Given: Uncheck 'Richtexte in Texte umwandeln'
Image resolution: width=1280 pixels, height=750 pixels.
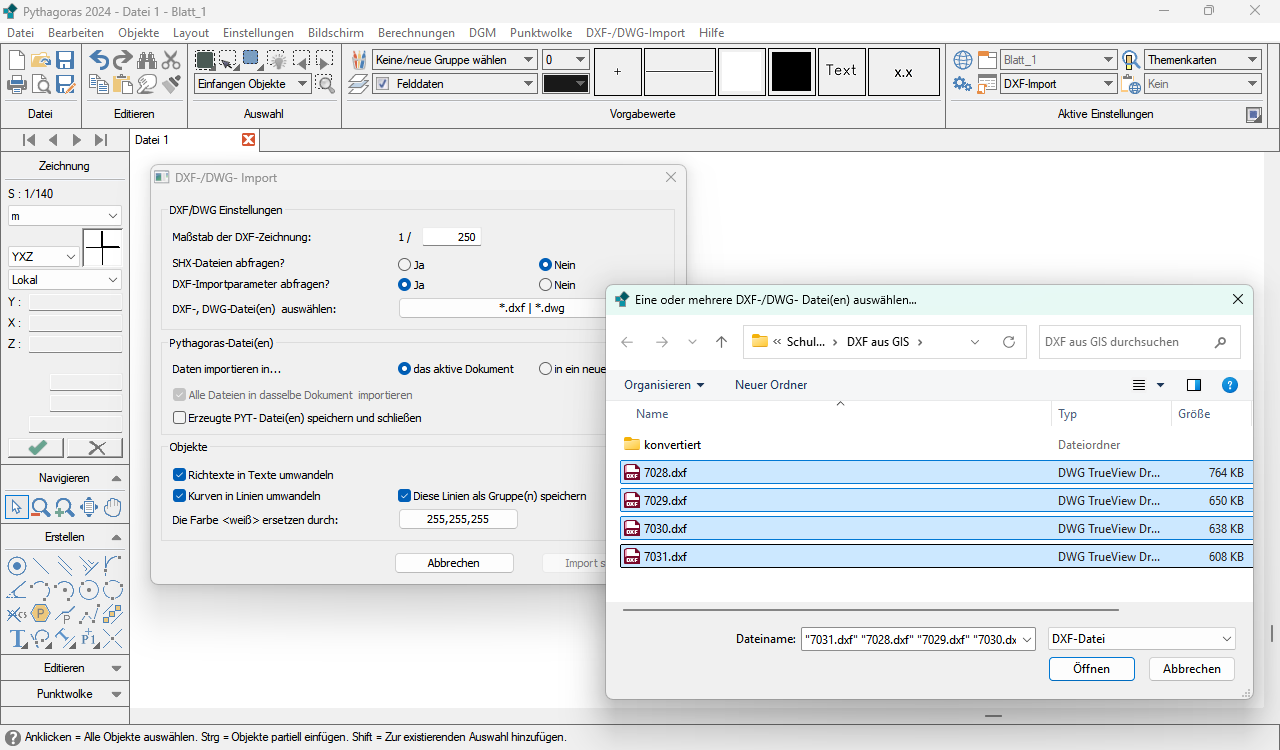Looking at the screenshot, I should (x=180, y=475).
